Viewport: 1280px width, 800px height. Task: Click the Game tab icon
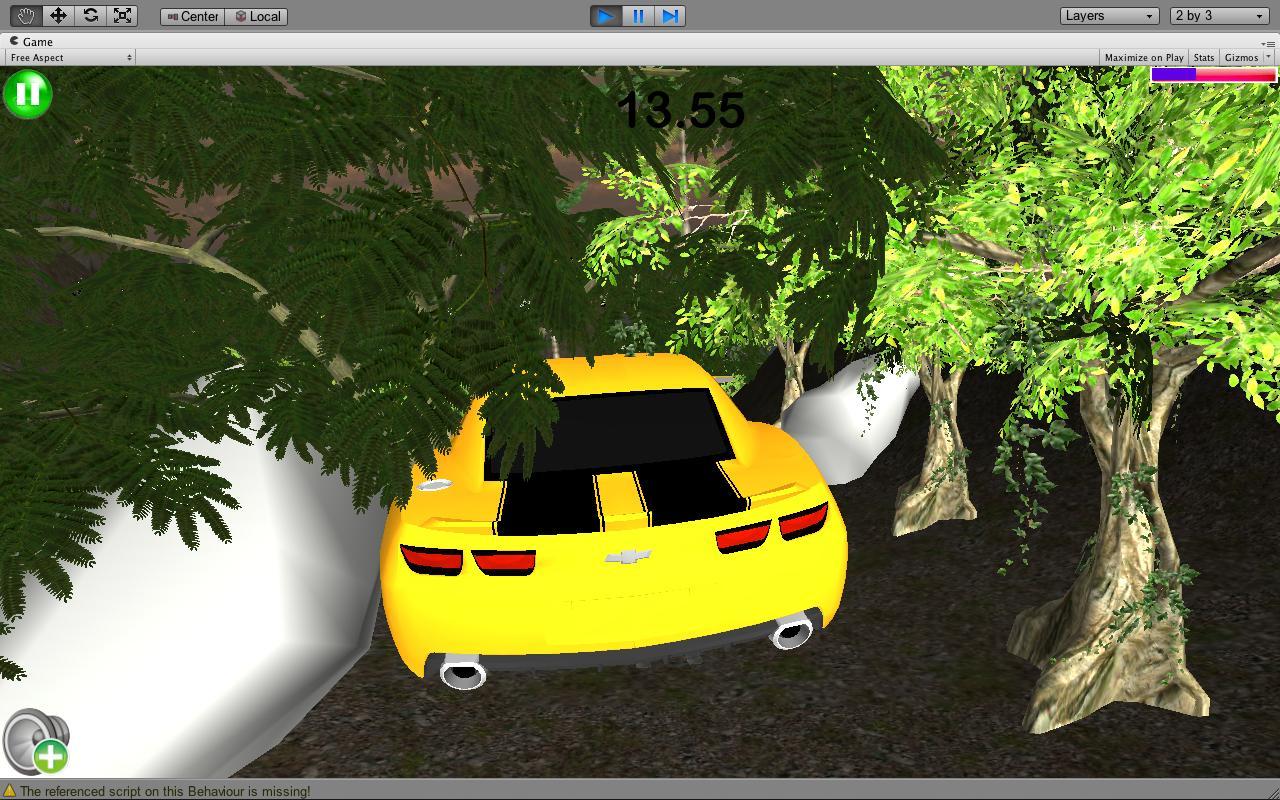[x=14, y=41]
